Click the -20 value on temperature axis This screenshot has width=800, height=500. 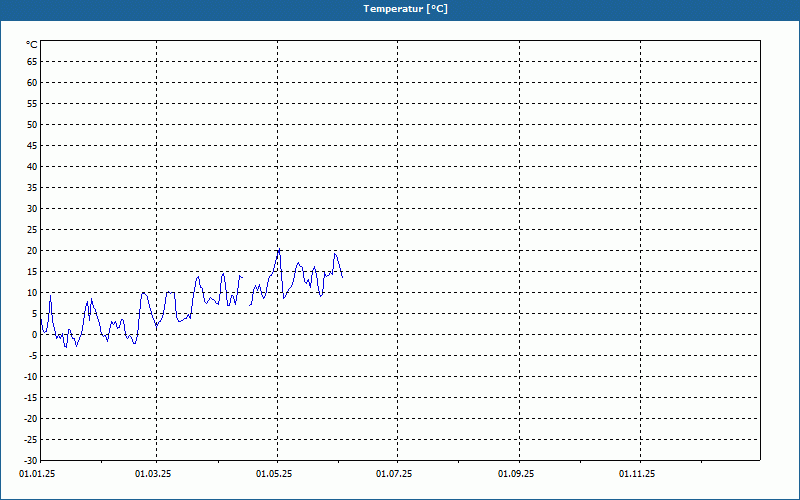tap(31, 418)
